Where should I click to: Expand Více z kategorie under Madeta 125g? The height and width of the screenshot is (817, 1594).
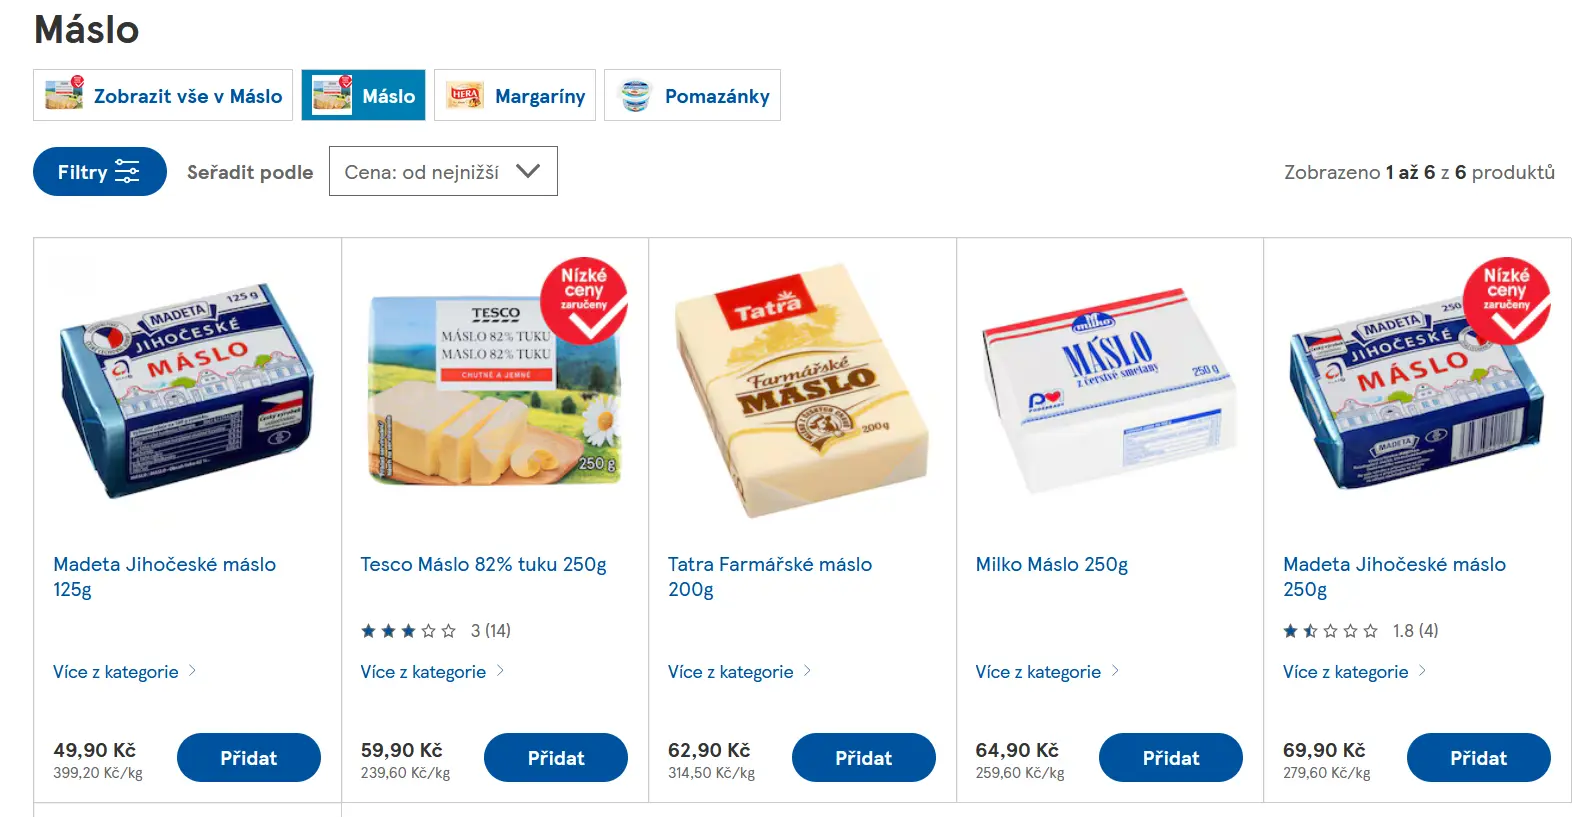(124, 672)
